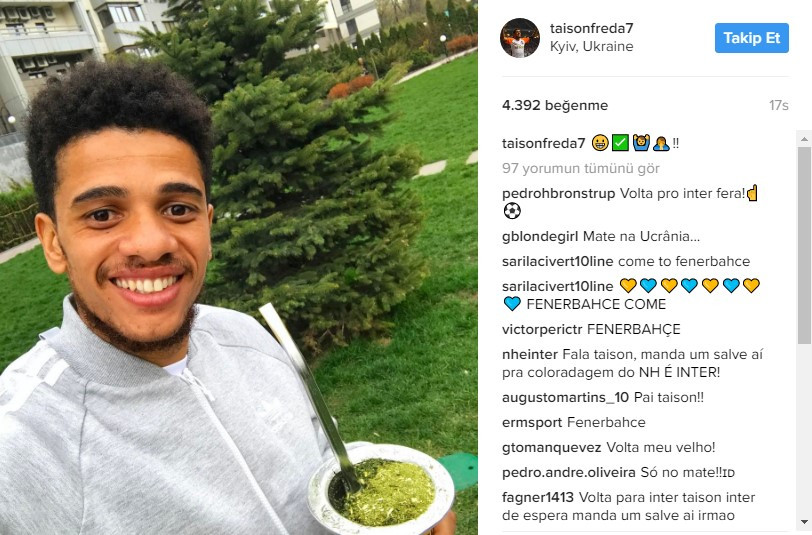Image resolution: width=812 pixels, height=535 pixels.
Task: Open nheinter commenter profile
Action: click(529, 354)
